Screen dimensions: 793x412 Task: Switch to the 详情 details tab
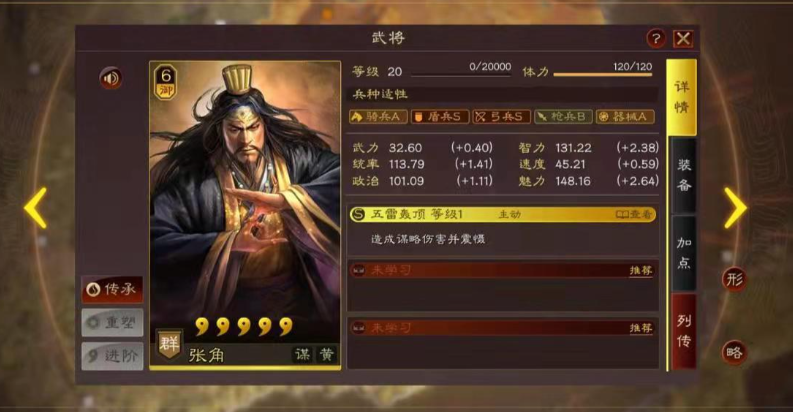(682, 97)
